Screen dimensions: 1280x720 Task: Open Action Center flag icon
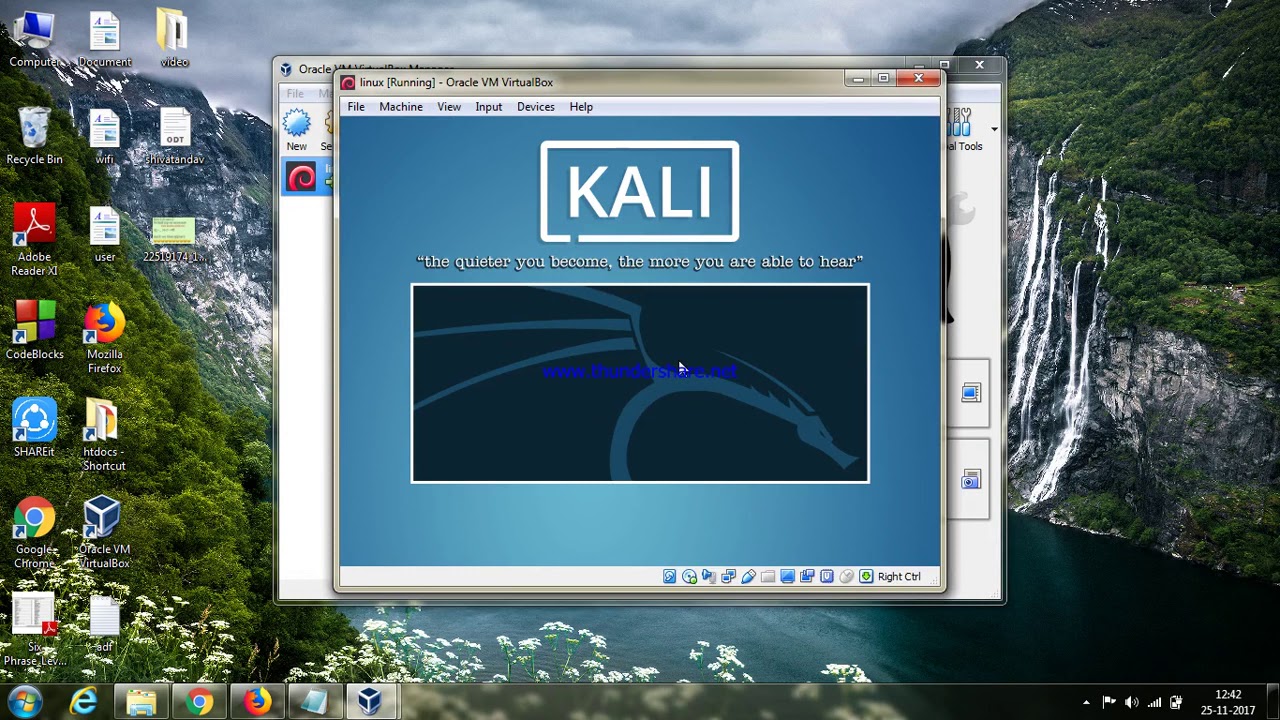[x=1109, y=703]
